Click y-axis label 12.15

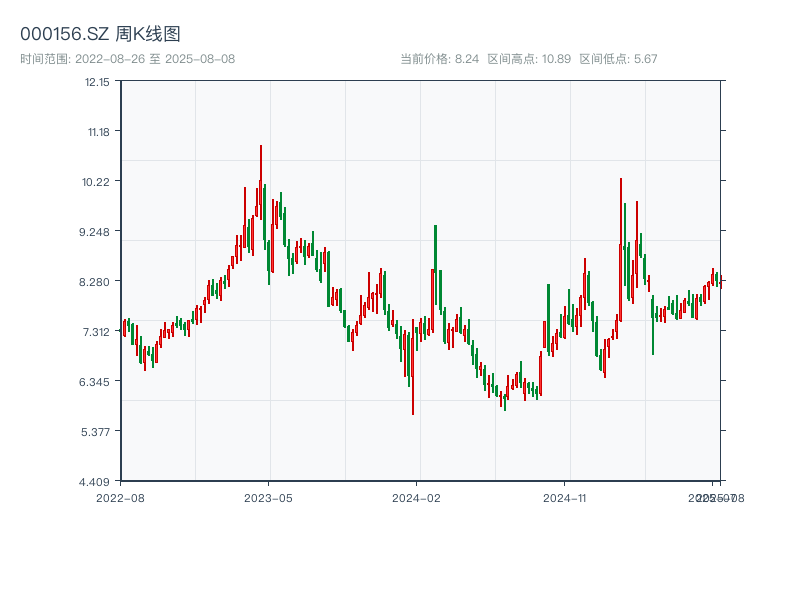click(97, 82)
